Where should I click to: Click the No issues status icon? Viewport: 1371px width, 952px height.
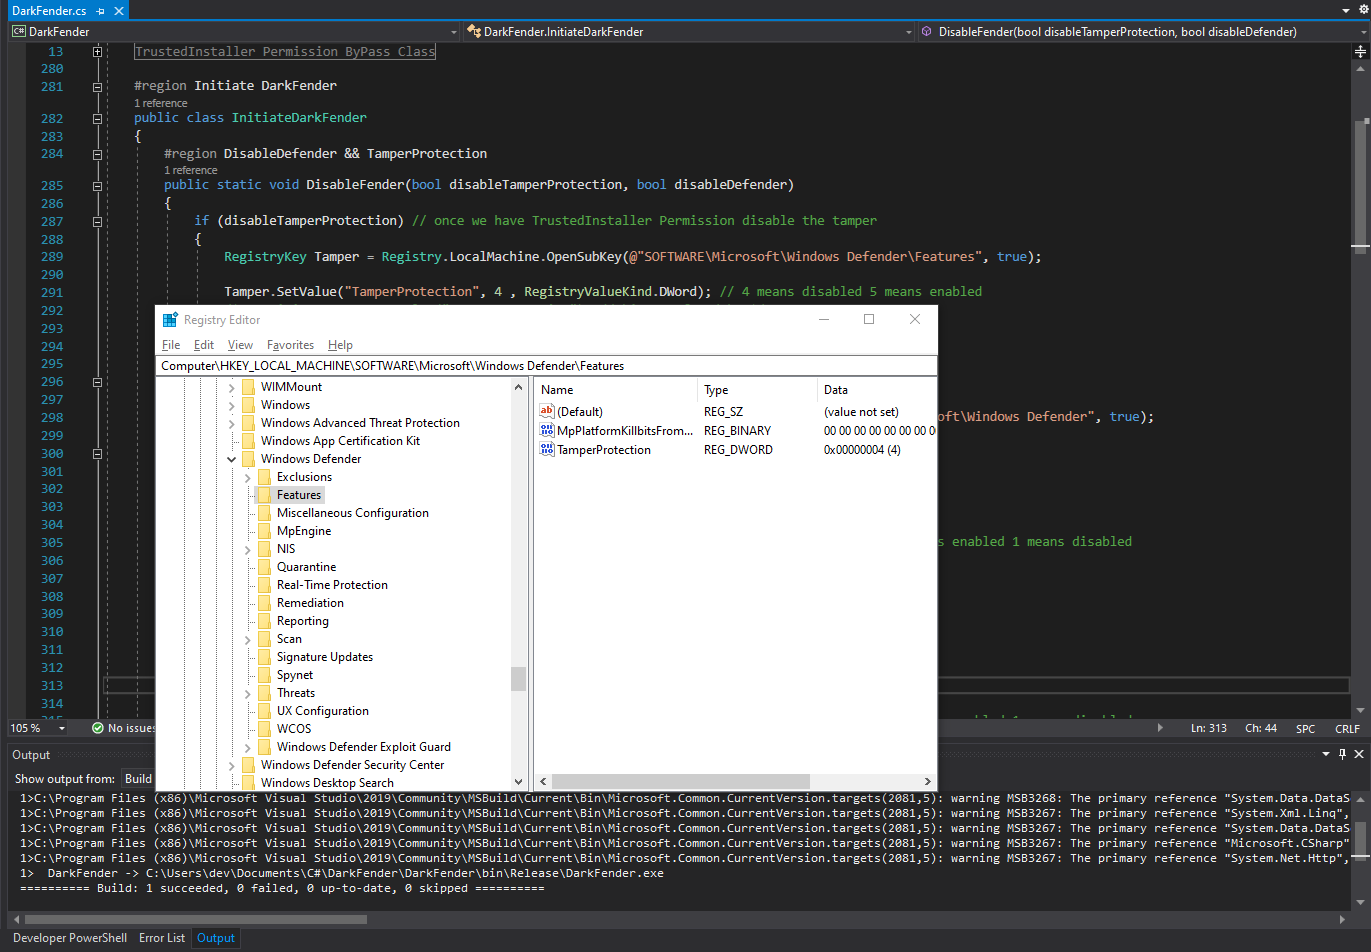pos(98,728)
